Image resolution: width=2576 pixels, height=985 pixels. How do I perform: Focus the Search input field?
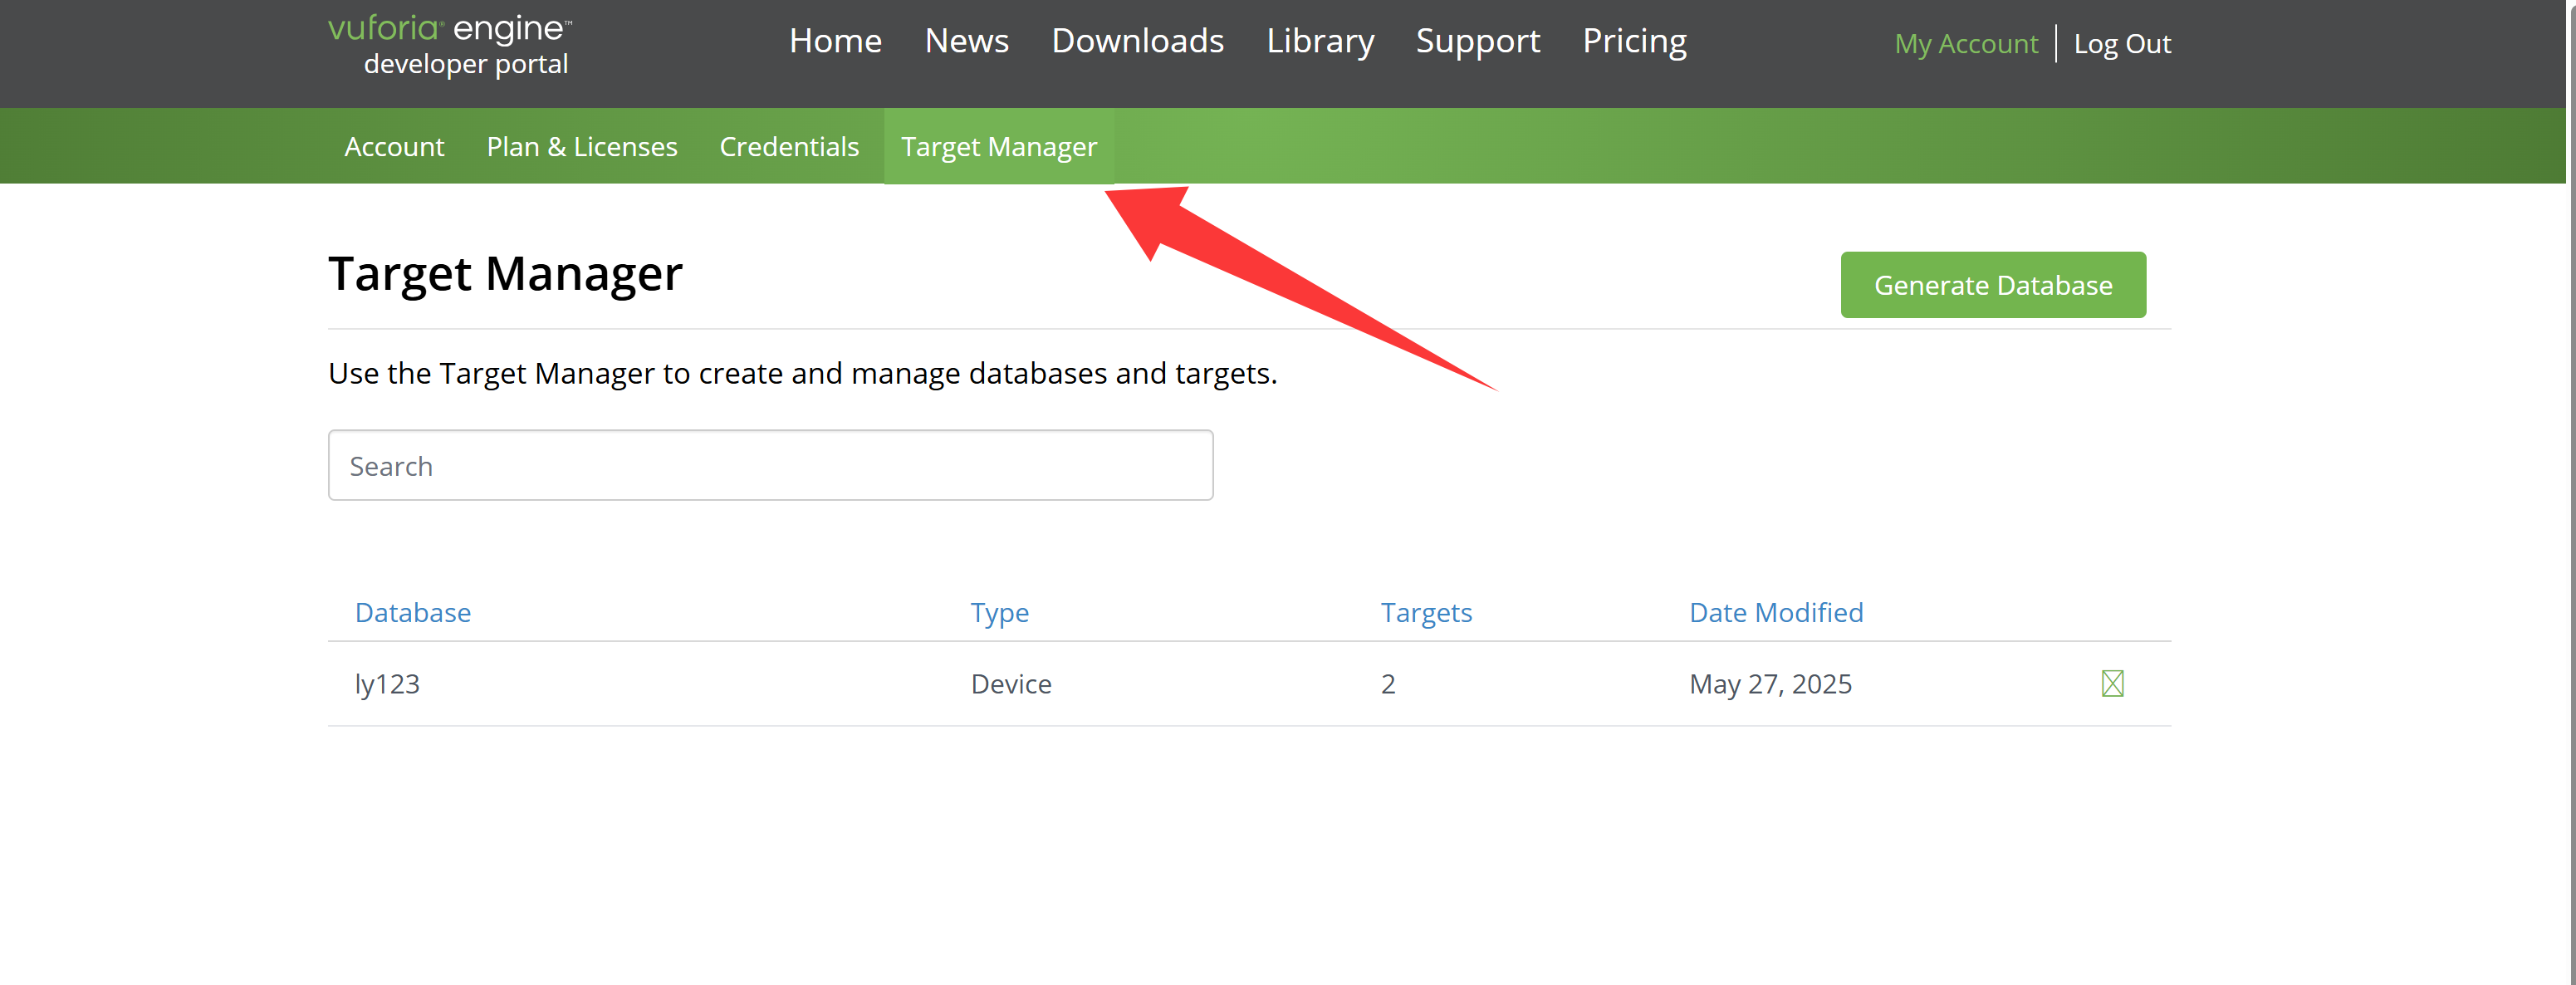770,466
